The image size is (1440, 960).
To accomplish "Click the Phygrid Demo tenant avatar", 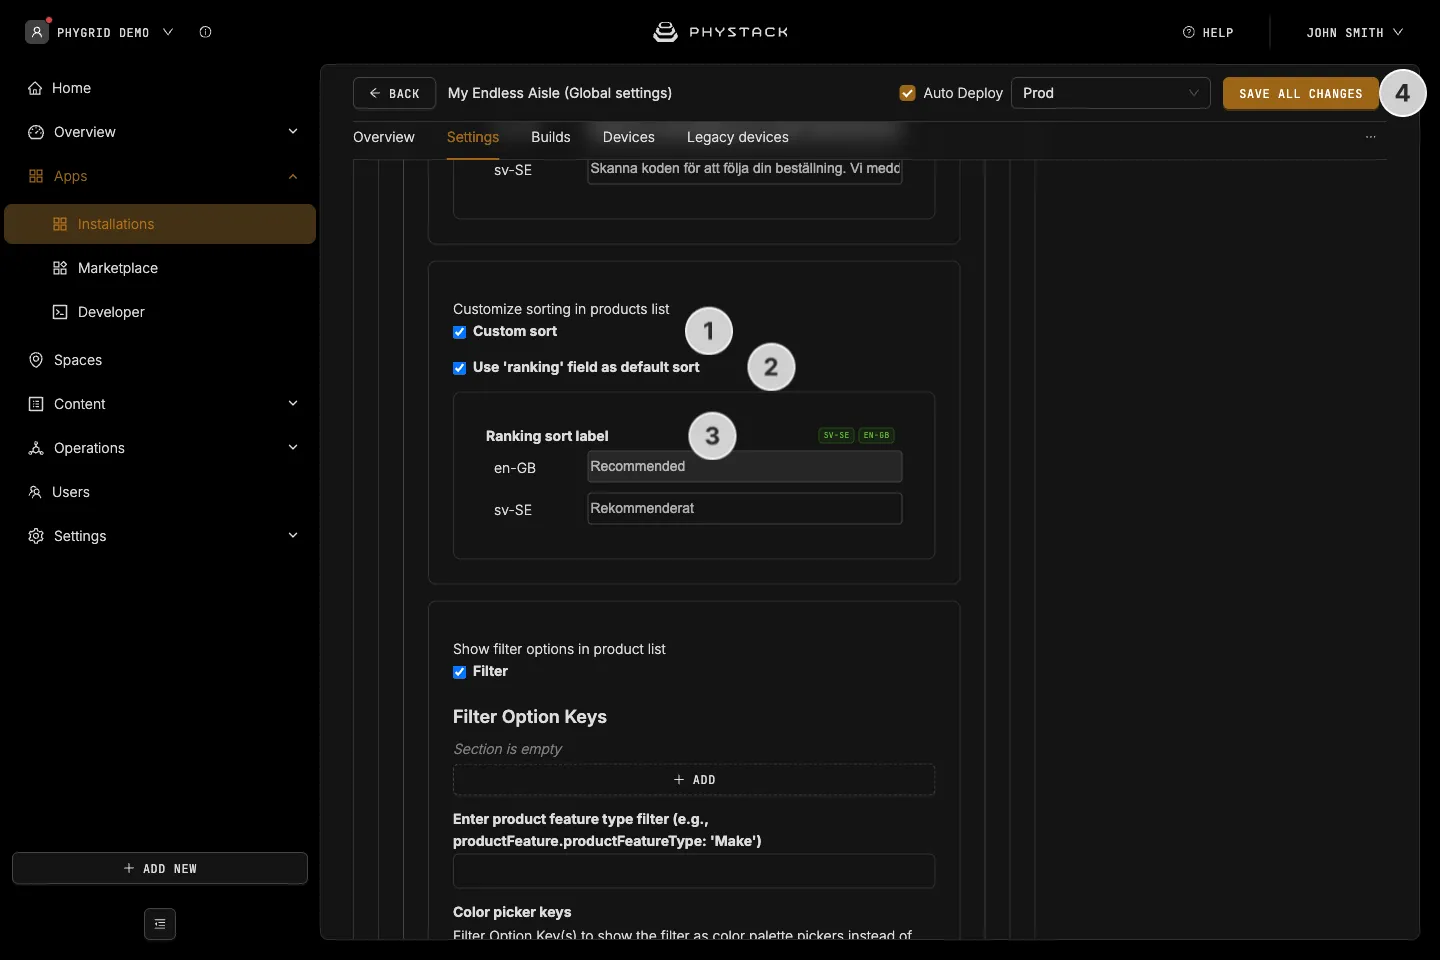I will [37, 32].
